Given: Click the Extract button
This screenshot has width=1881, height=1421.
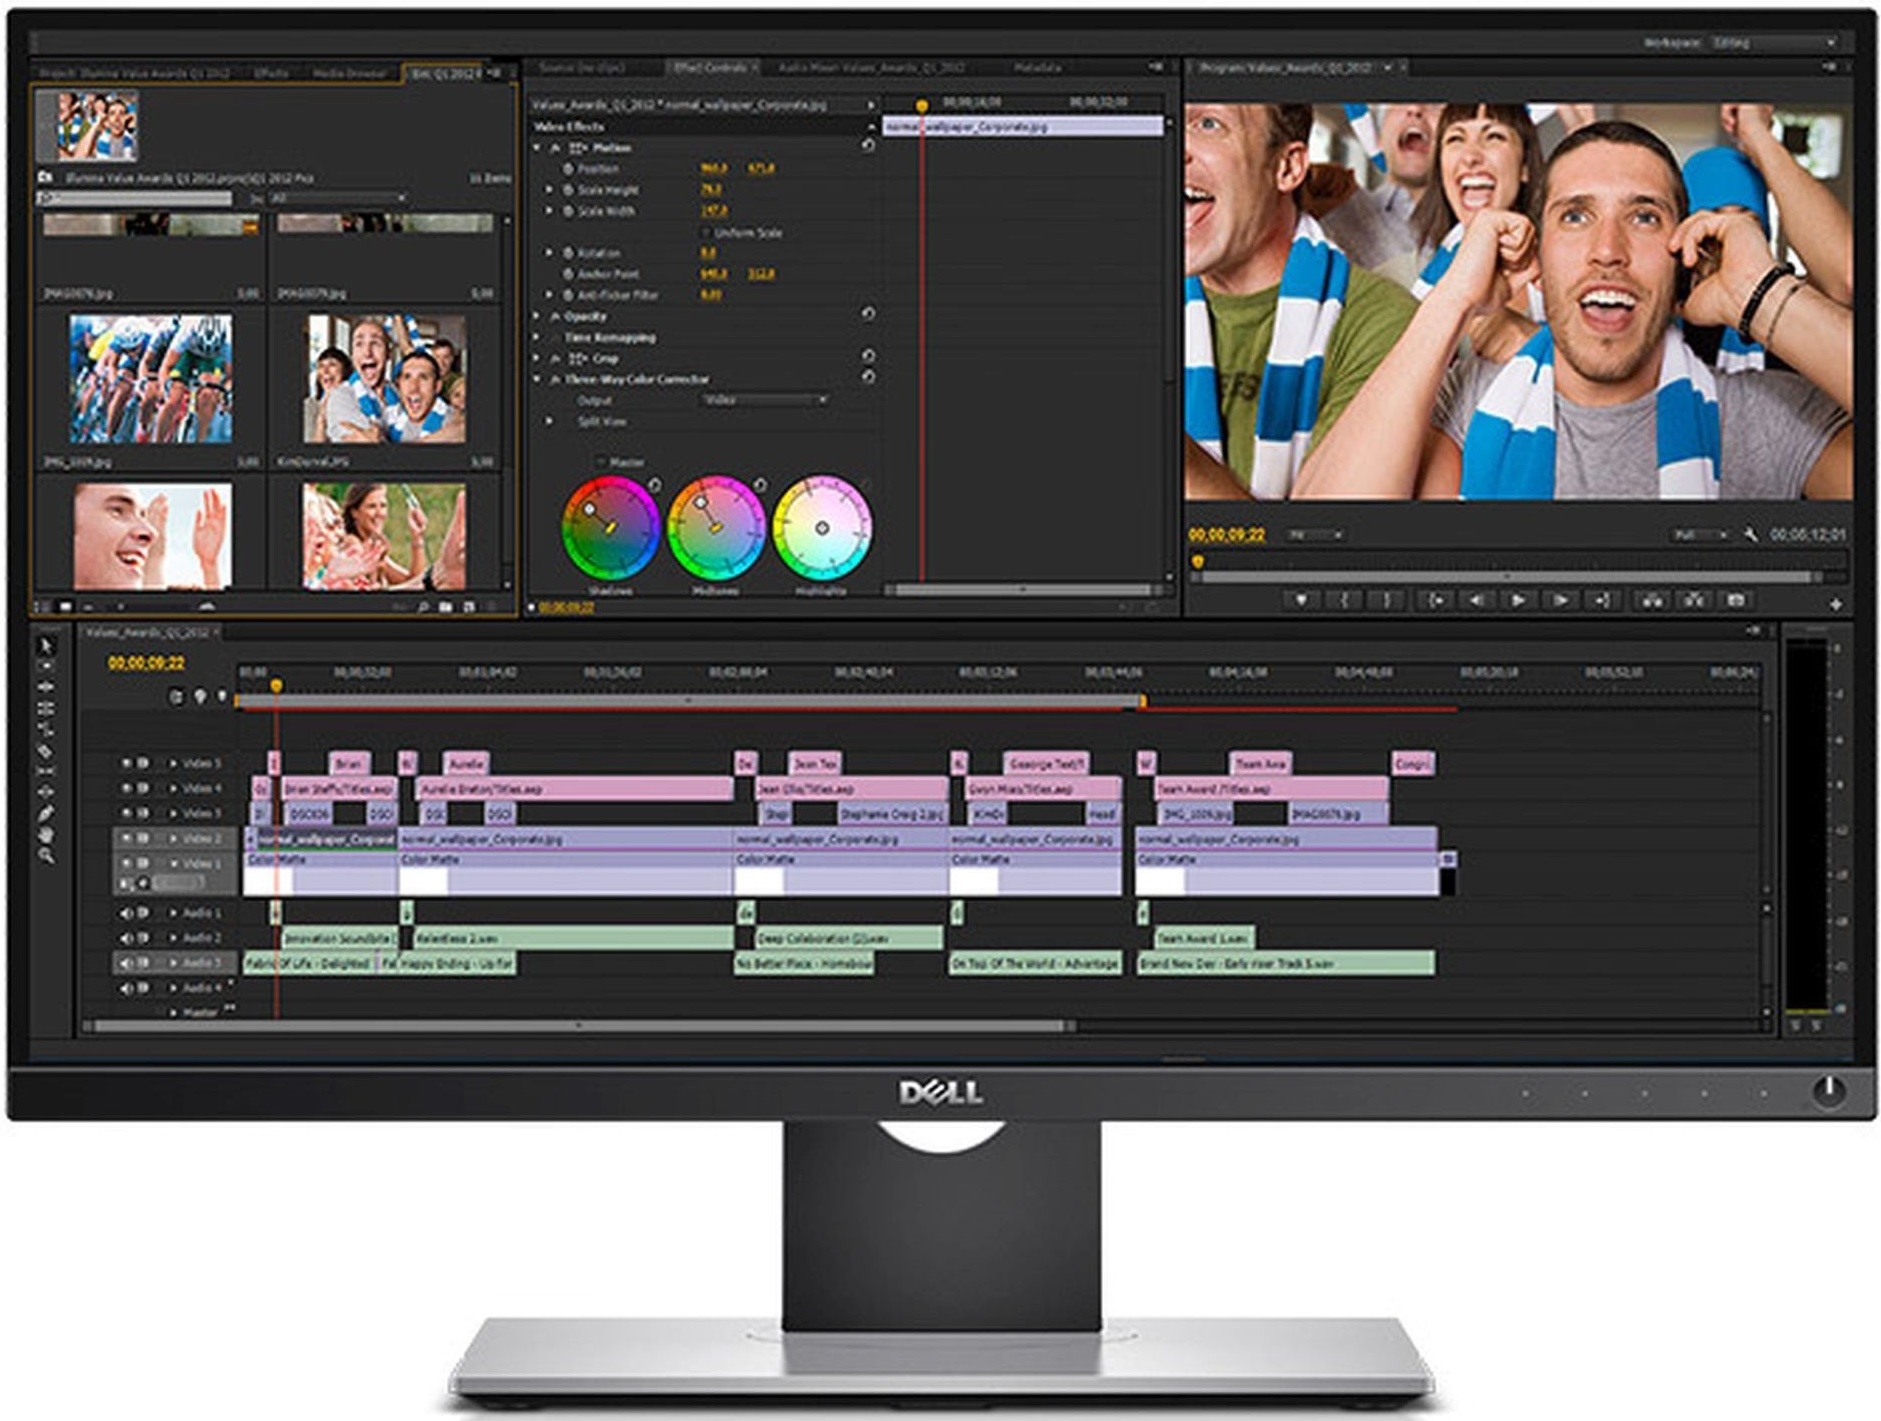Looking at the screenshot, I should click(1694, 600).
